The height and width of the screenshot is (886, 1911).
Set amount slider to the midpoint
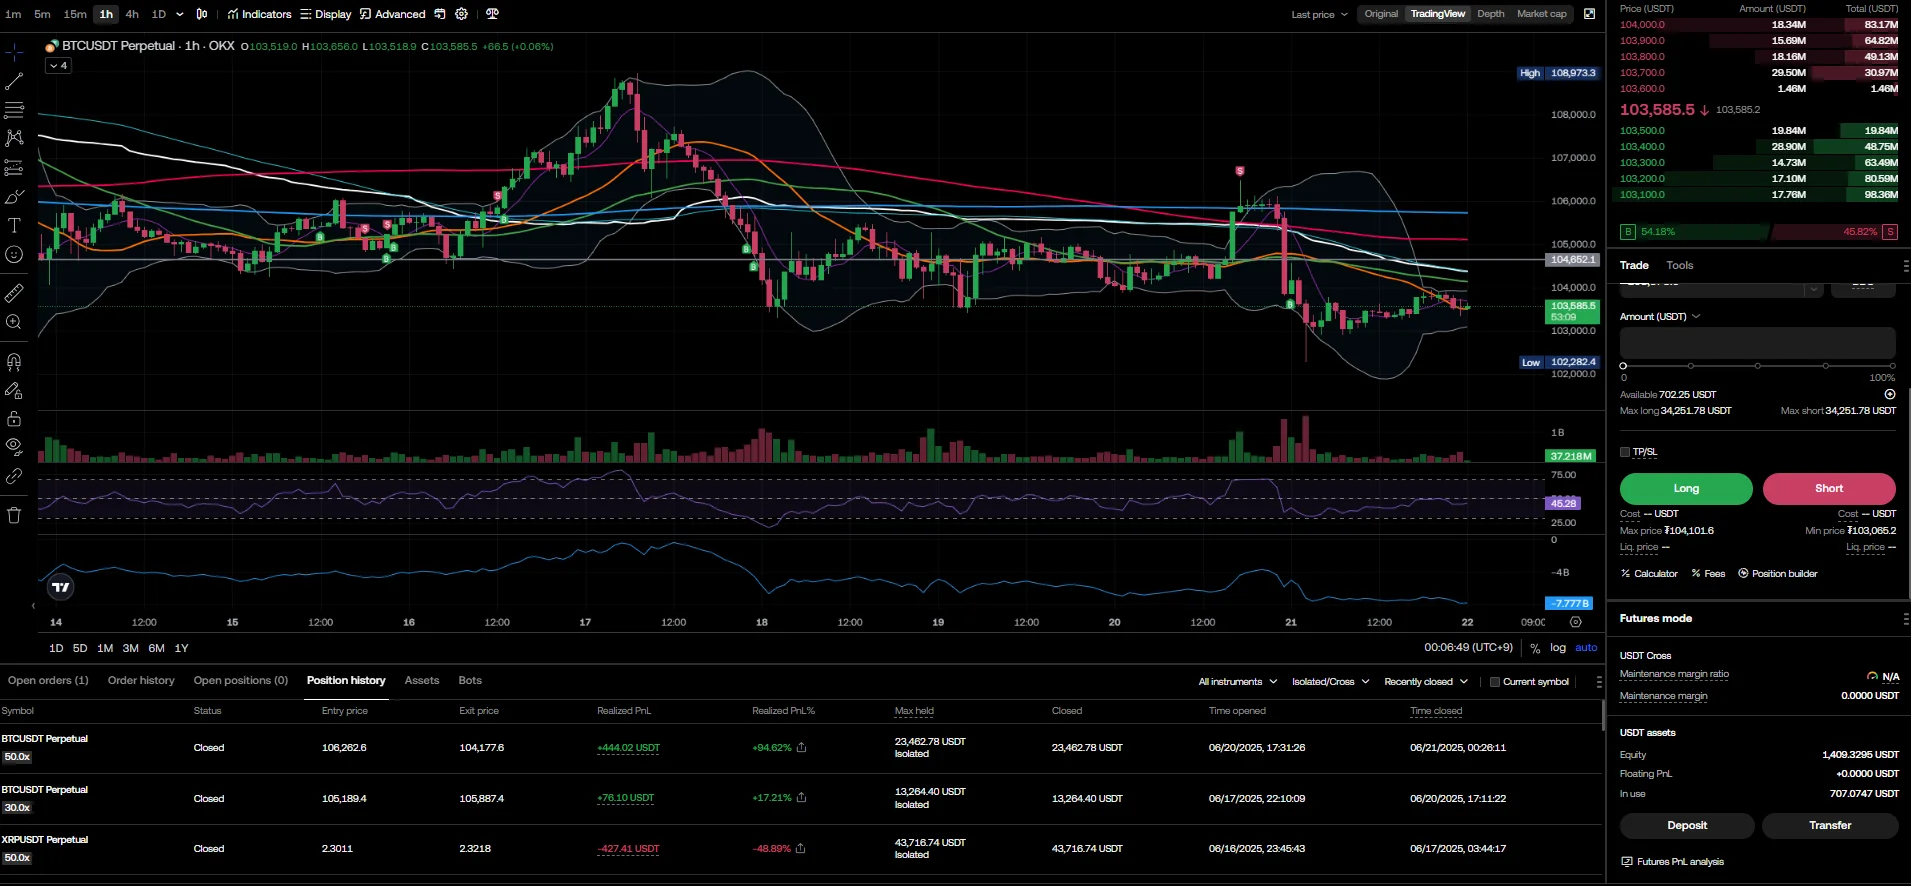(x=1758, y=366)
